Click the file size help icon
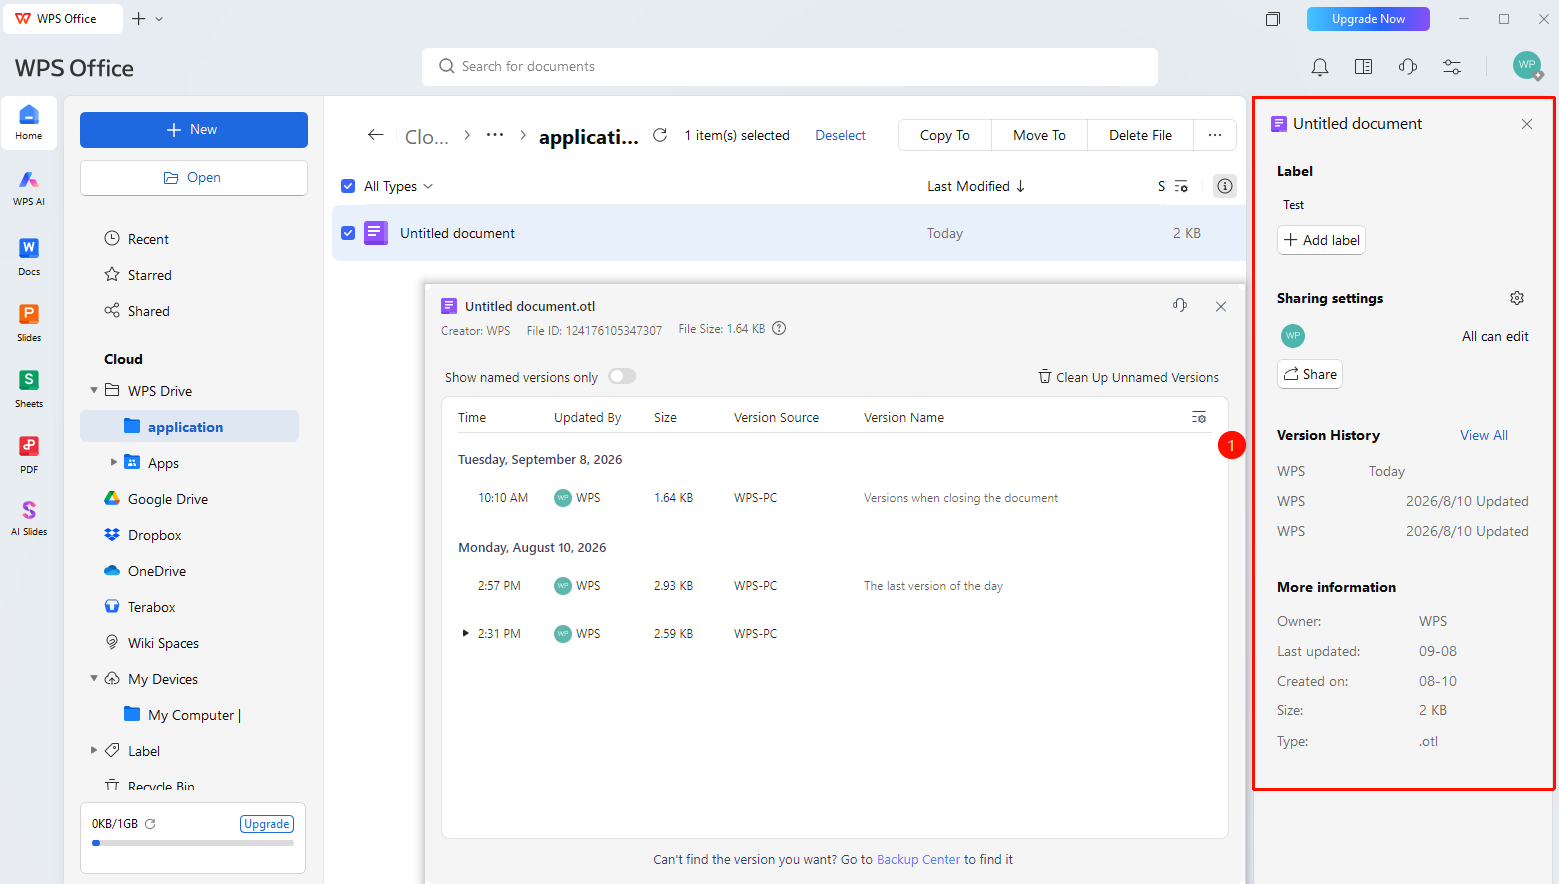The height and width of the screenshot is (884, 1559). pos(779,328)
